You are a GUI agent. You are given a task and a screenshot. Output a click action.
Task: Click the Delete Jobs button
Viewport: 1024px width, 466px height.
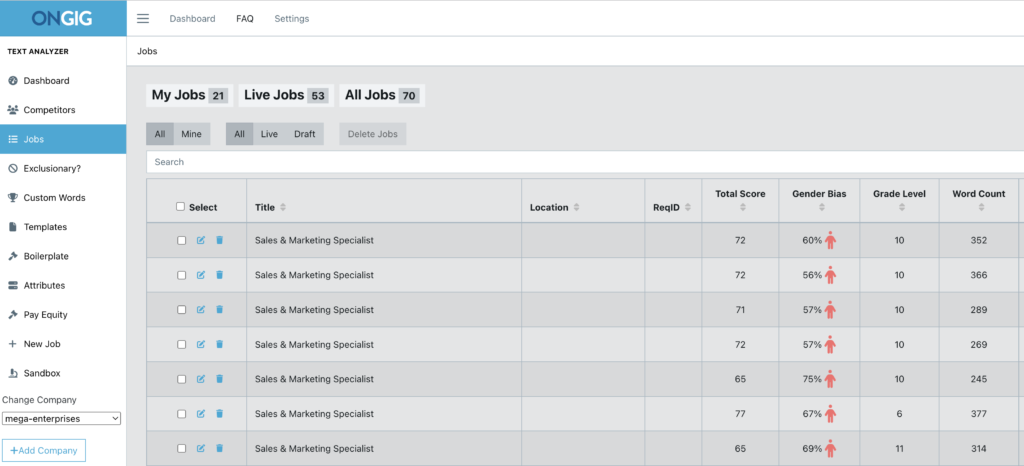[372, 134]
